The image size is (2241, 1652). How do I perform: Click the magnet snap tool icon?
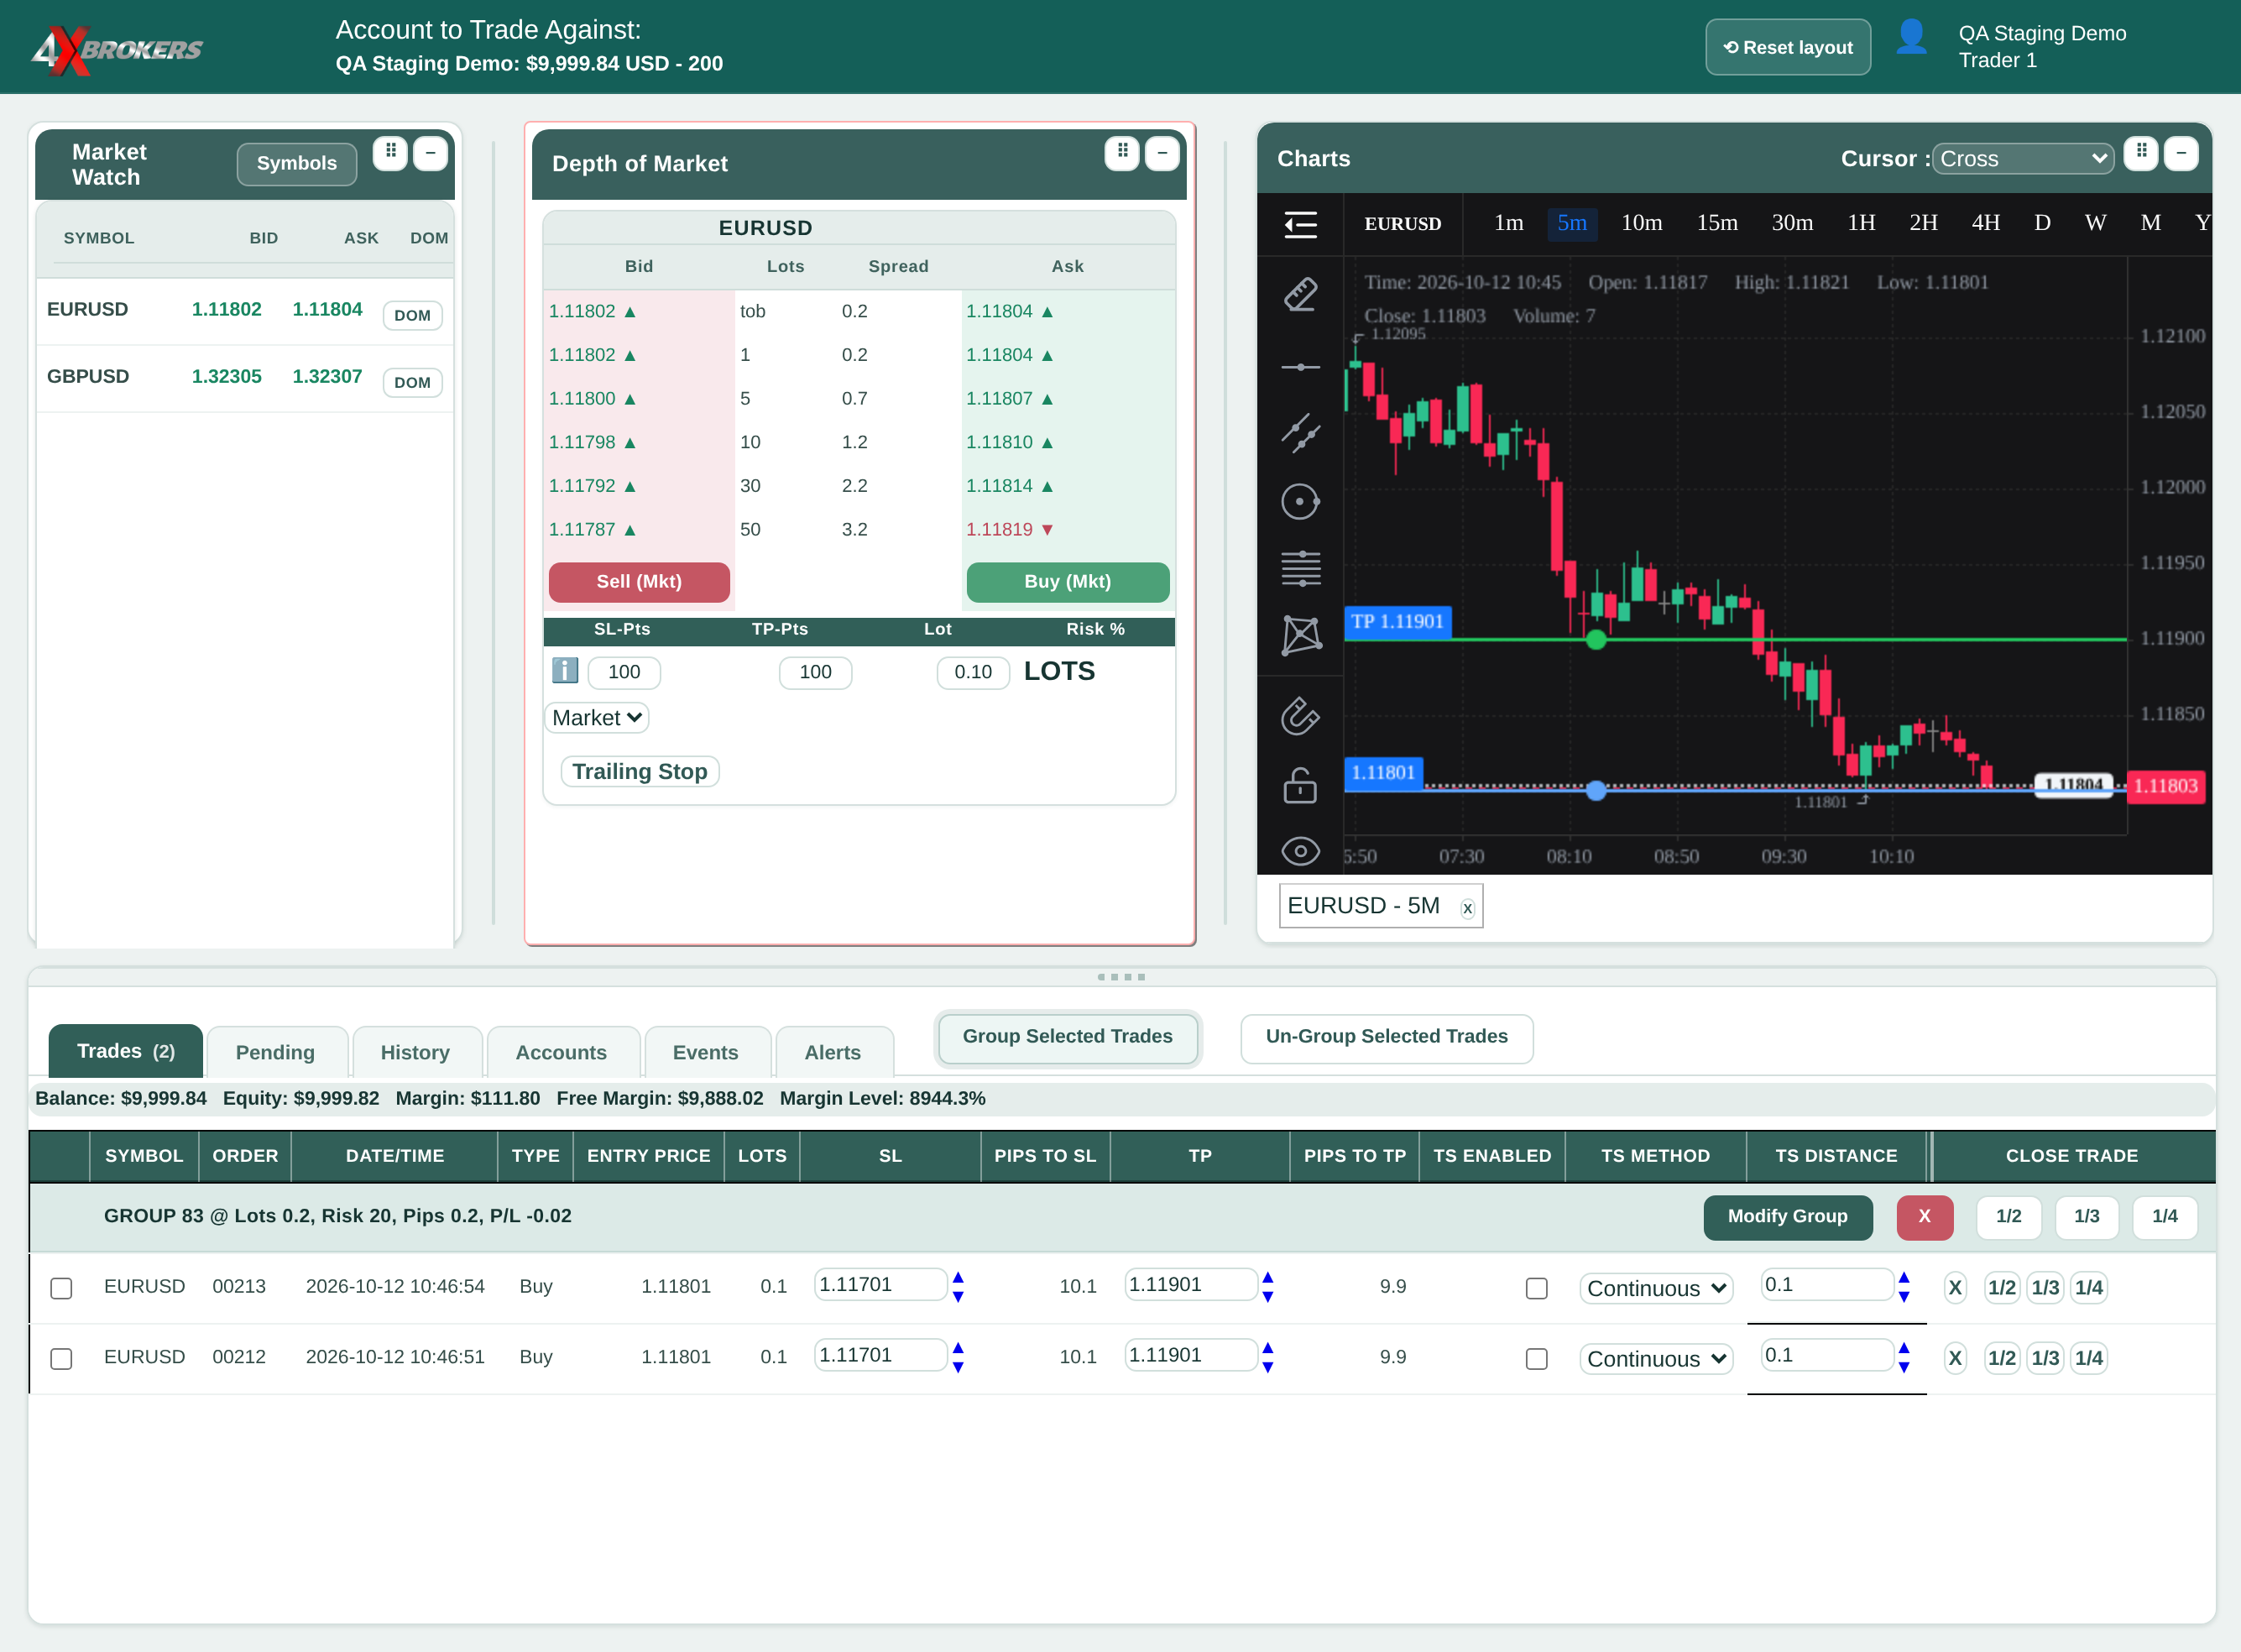point(1300,716)
